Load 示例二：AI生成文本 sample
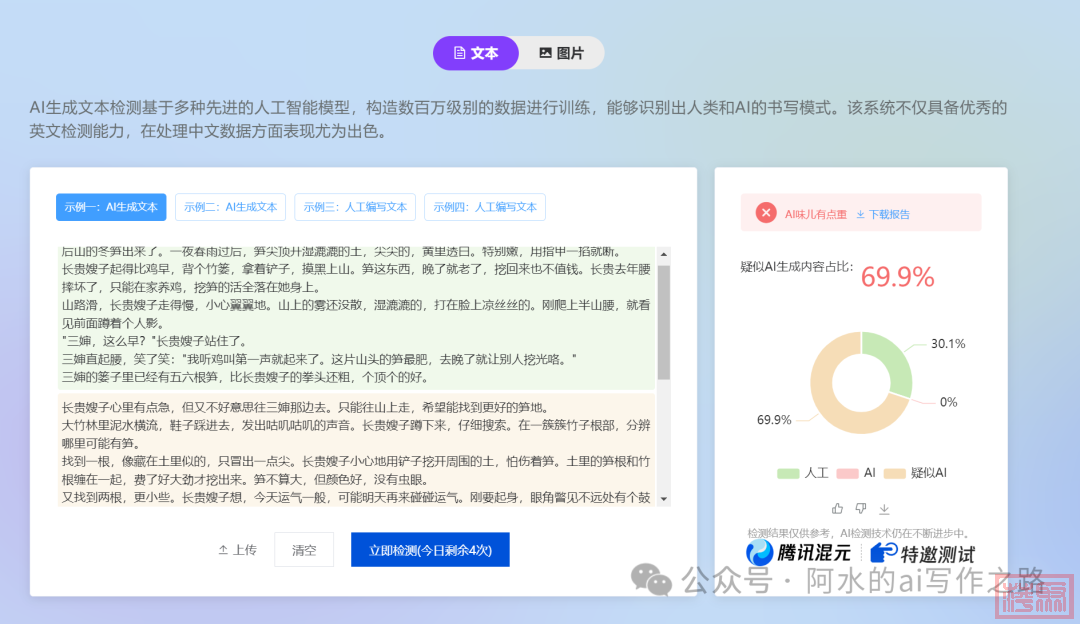The width and height of the screenshot is (1080, 624). coord(230,207)
